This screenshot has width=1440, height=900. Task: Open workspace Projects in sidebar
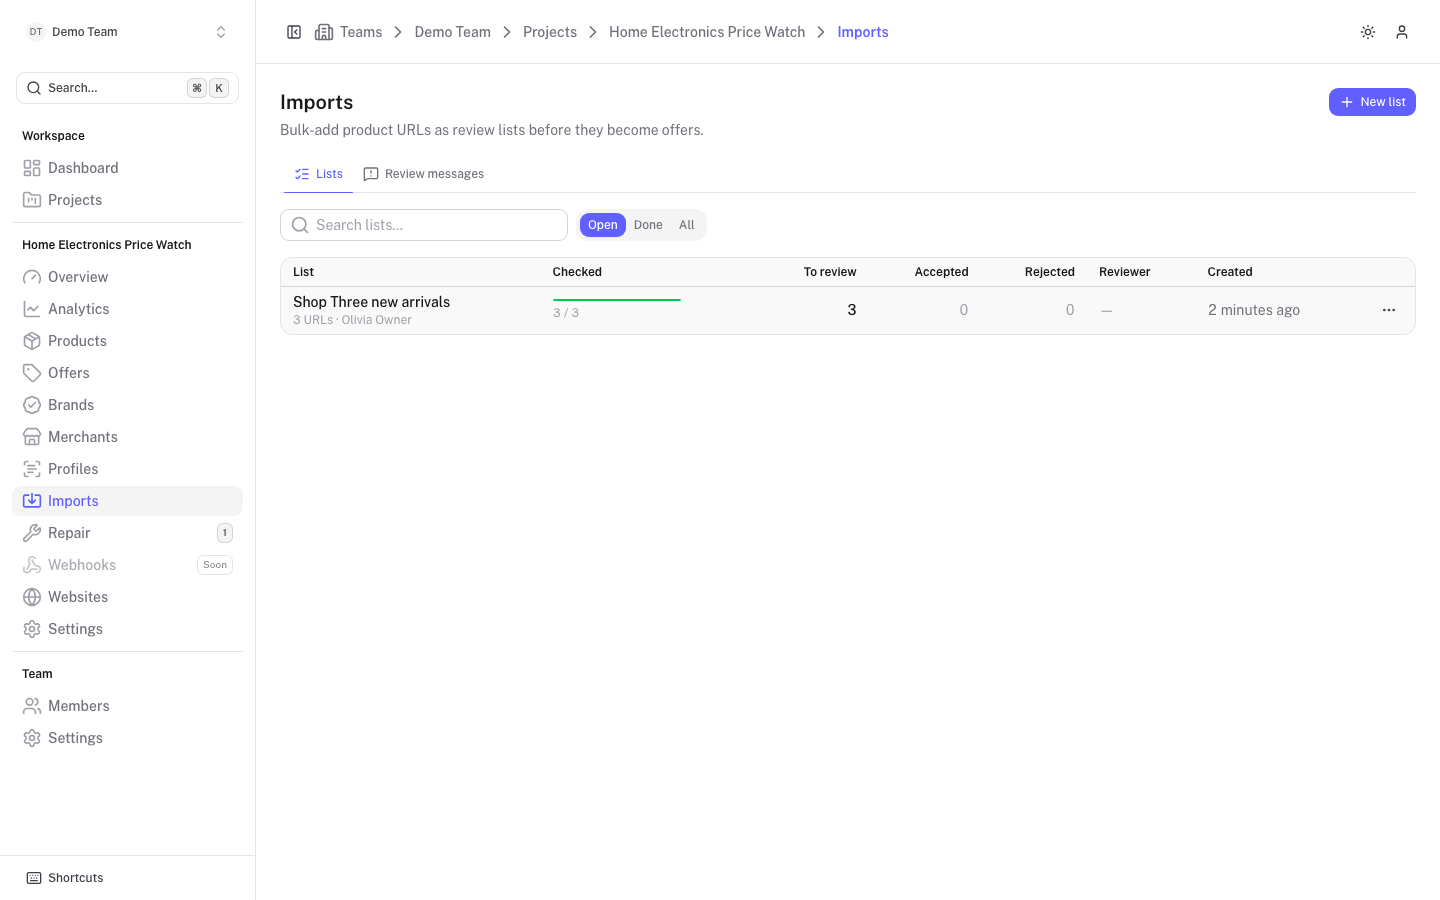tap(127, 200)
